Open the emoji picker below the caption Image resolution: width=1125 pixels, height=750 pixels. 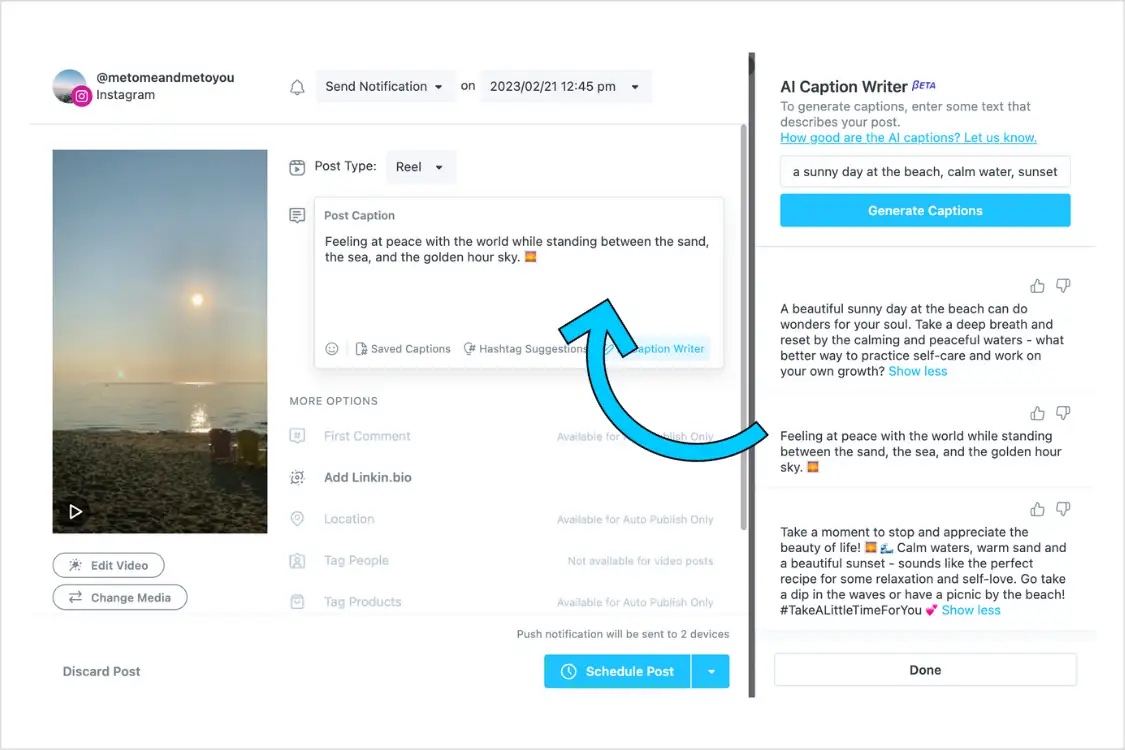coord(331,348)
